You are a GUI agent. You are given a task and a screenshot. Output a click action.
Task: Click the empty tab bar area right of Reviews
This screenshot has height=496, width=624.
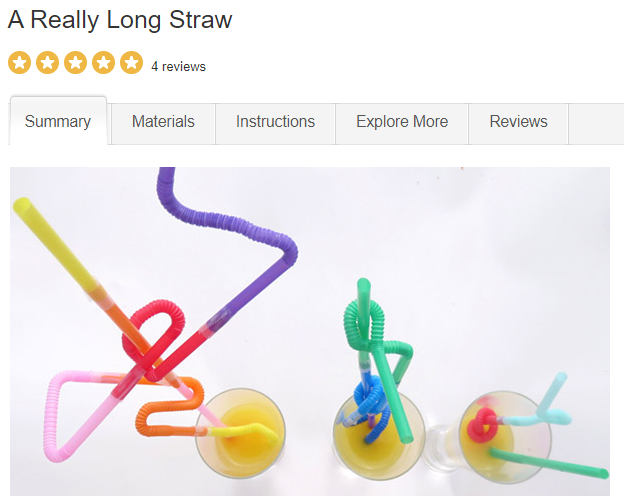[596, 124]
